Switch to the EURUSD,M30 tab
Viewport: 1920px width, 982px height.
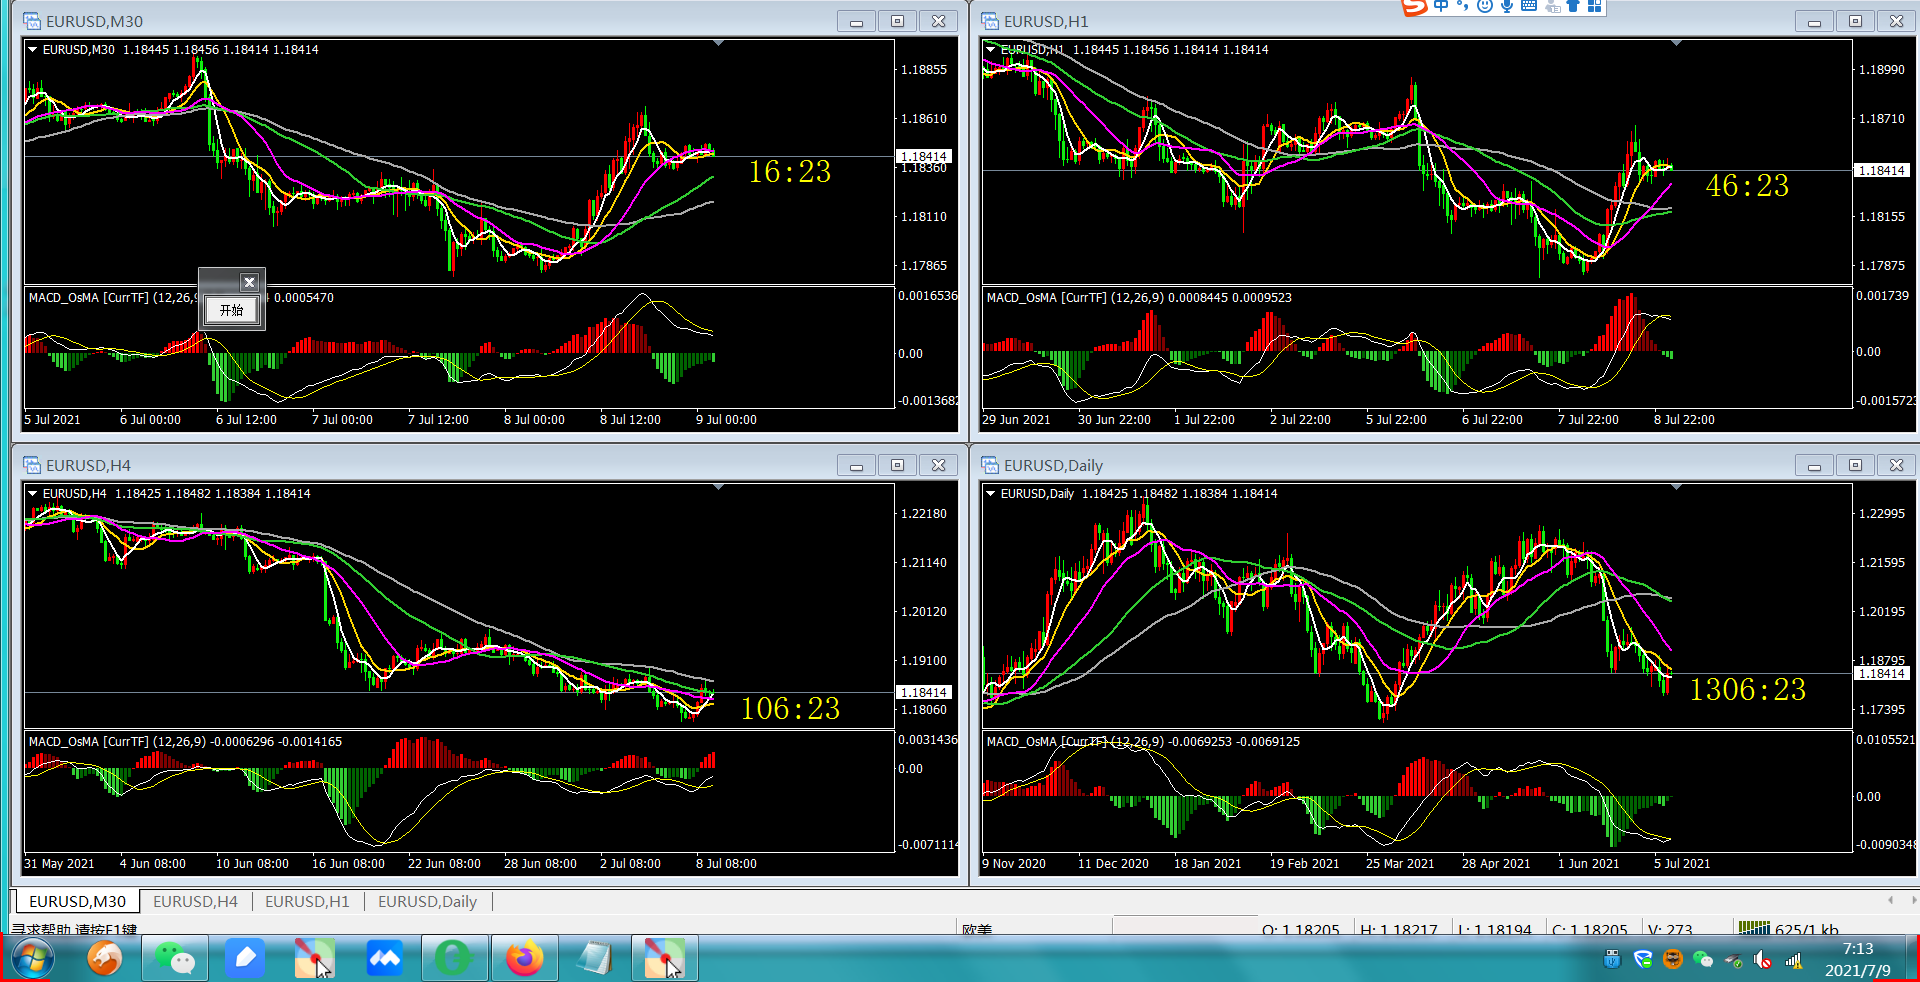(x=78, y=901)
